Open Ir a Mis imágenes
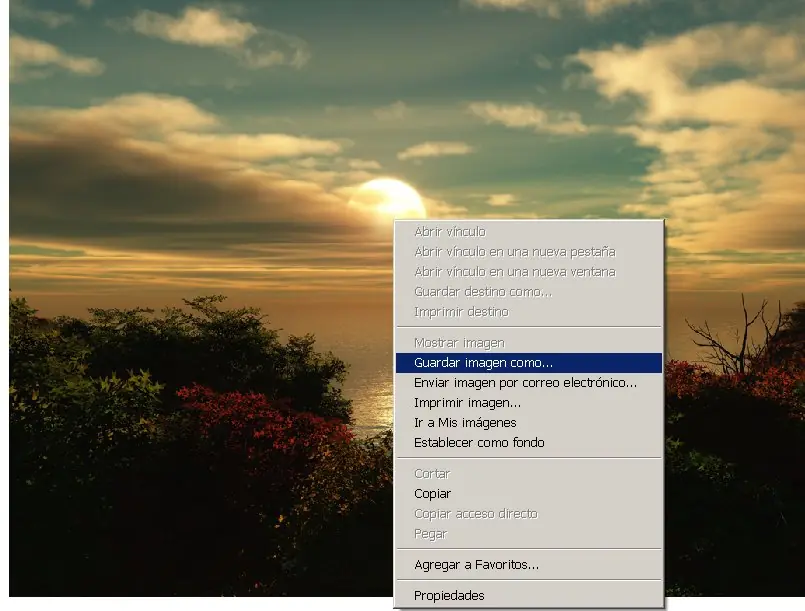The height and width of the screenshot is (611, 805). pyautogui.click(x=528, y=423)
